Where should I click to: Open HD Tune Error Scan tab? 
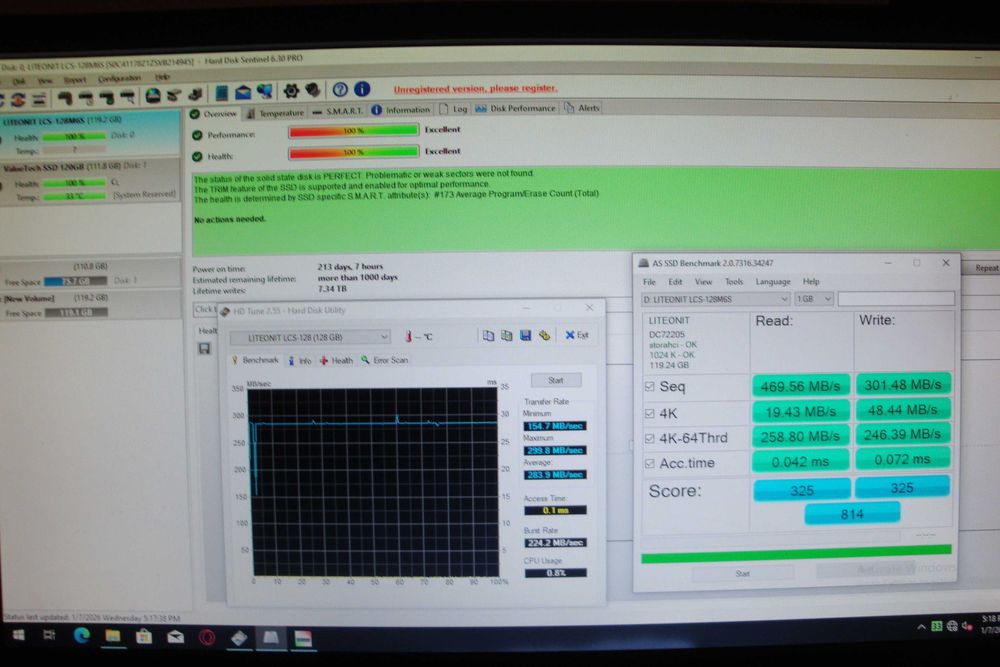(x=385, y=360)
